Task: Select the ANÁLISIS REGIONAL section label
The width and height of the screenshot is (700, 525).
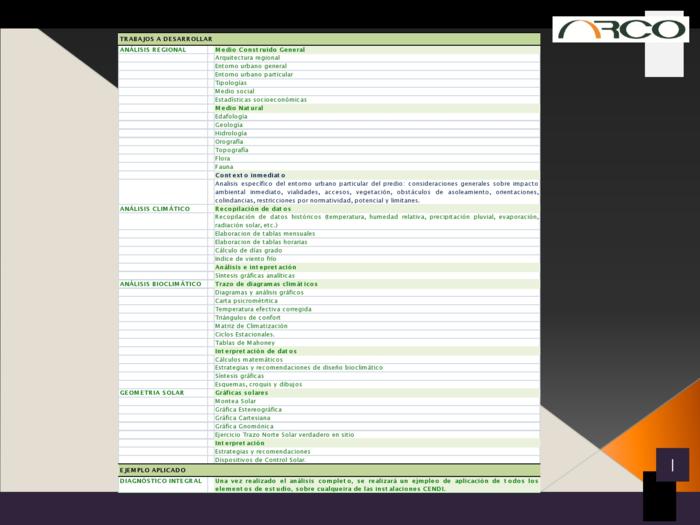Action: [153, 49]
